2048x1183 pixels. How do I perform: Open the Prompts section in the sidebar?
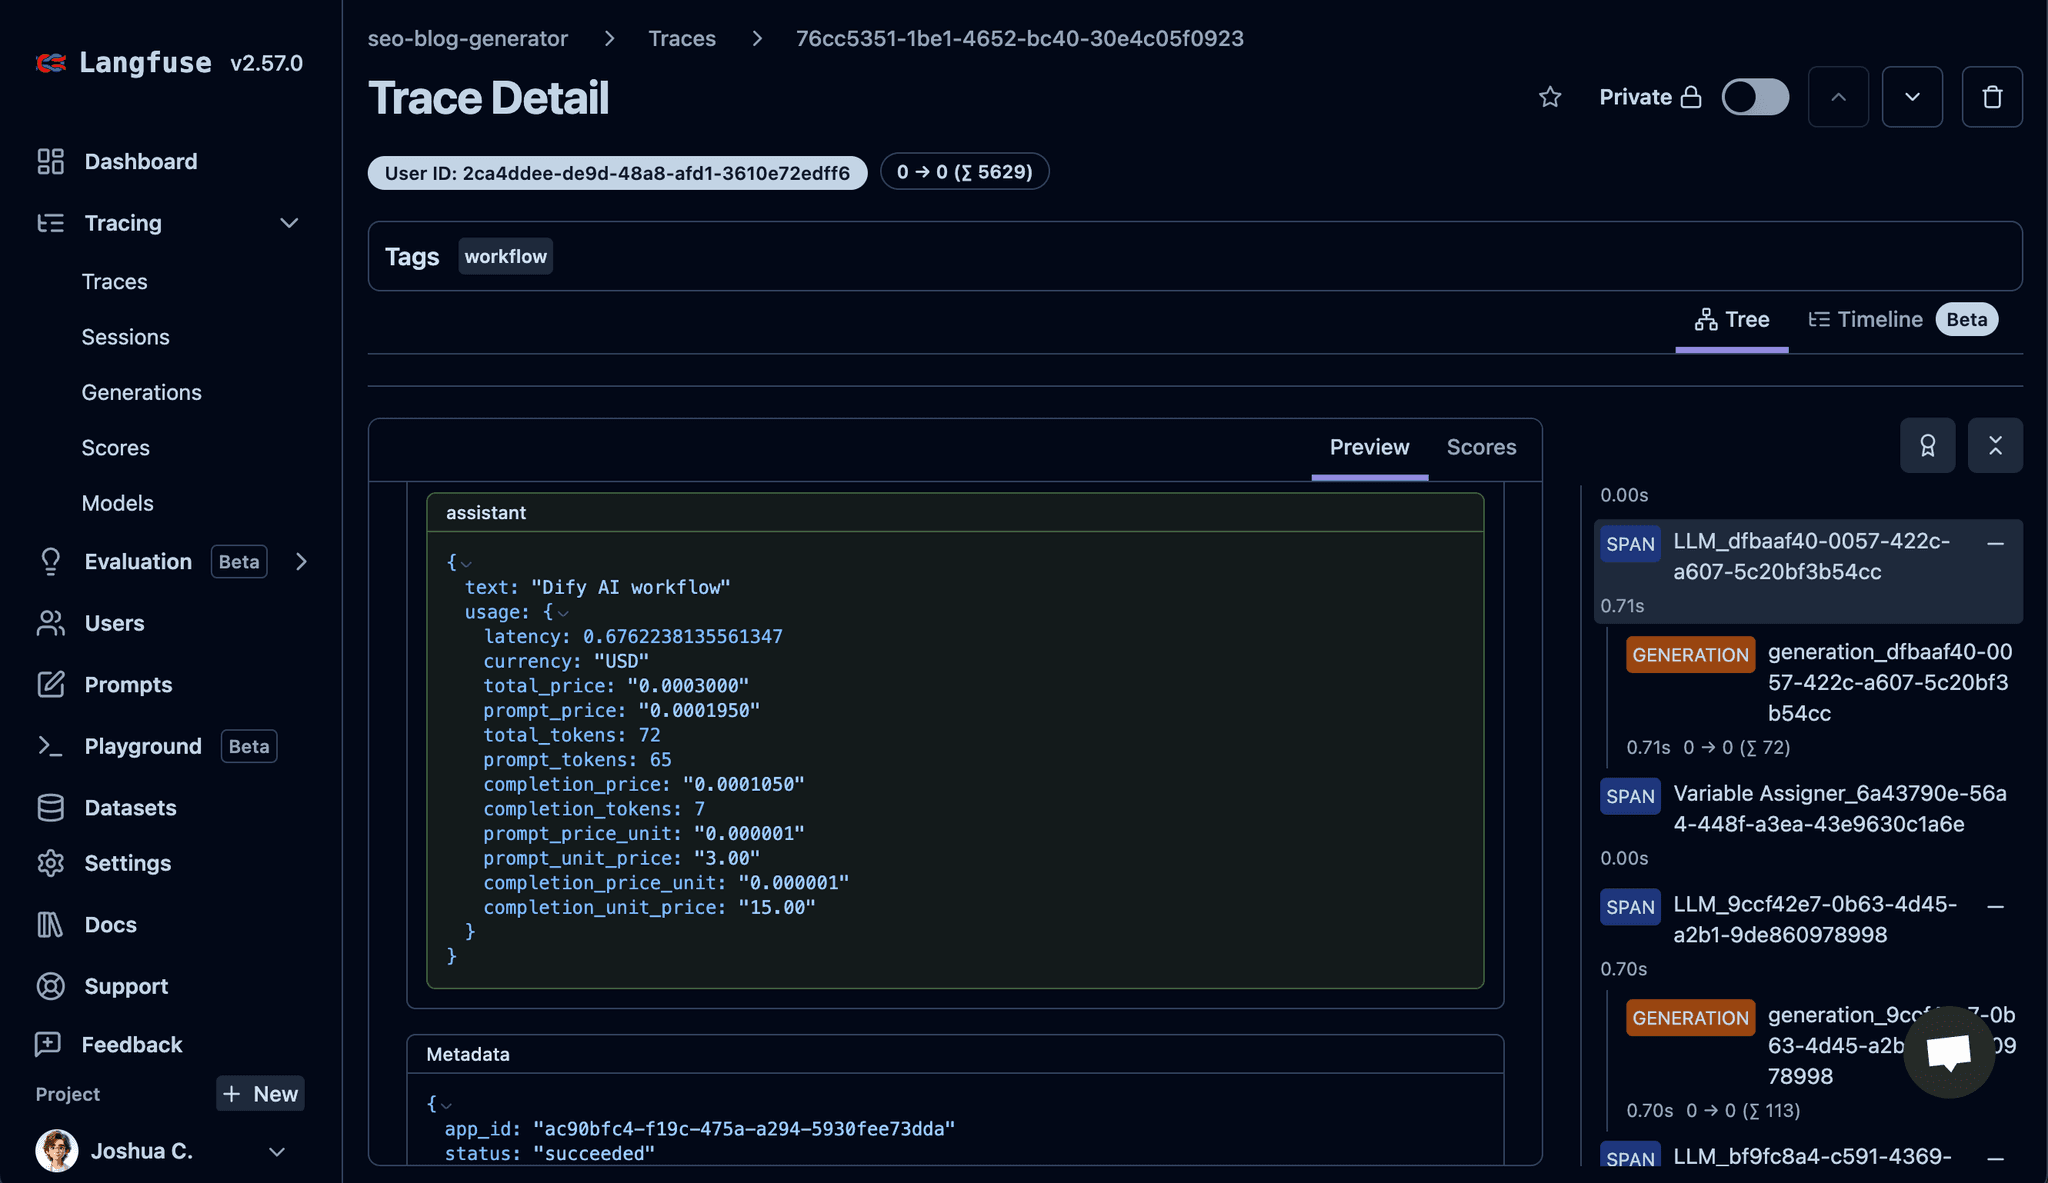coord(128,684)
